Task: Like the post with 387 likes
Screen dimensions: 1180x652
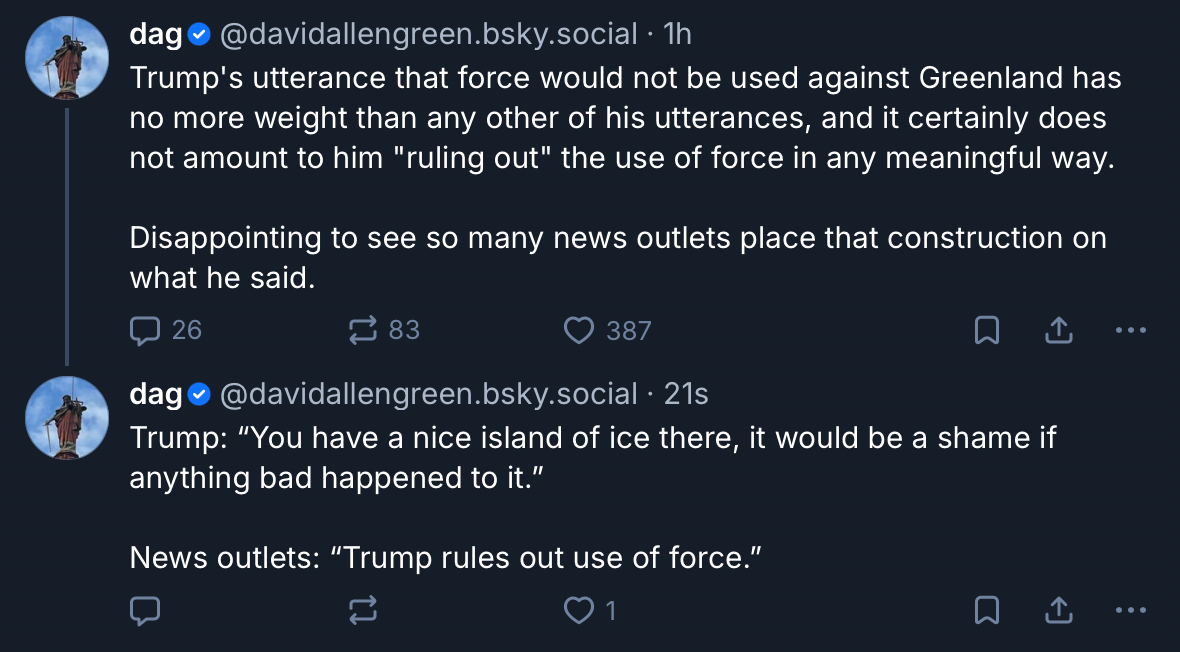Action: coord(579,330)
